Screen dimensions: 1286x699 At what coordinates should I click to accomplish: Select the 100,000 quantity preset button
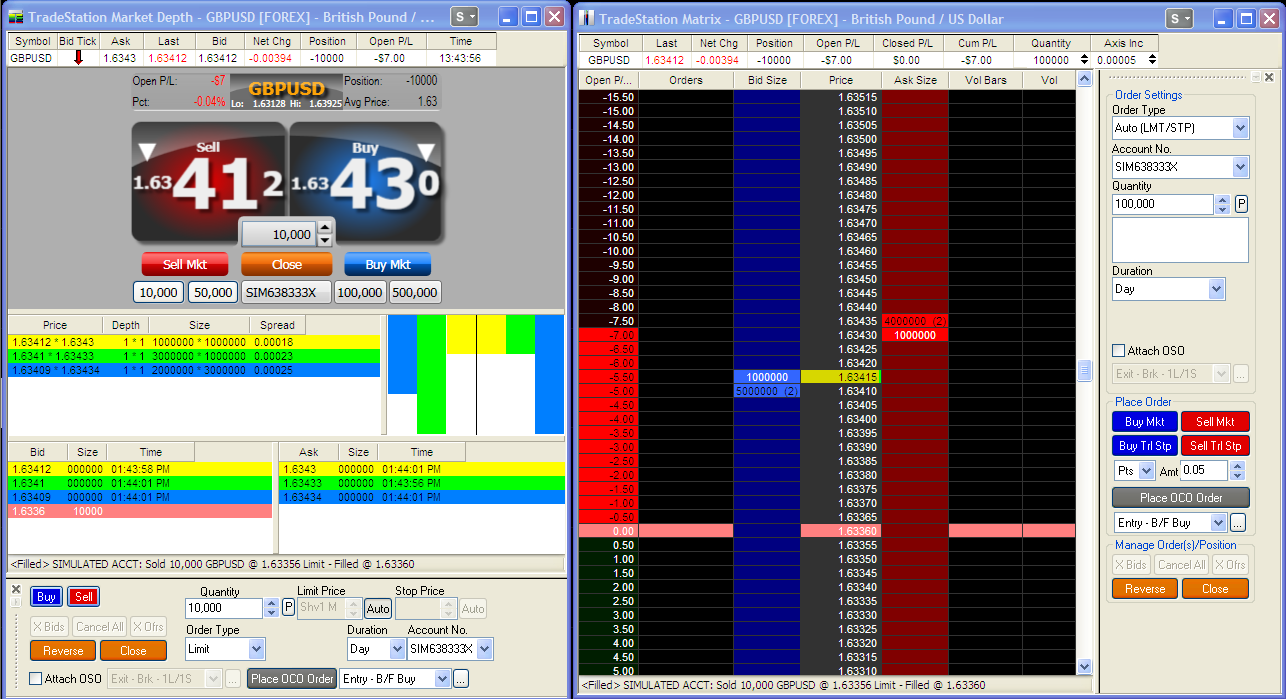[x=360, y=292]
